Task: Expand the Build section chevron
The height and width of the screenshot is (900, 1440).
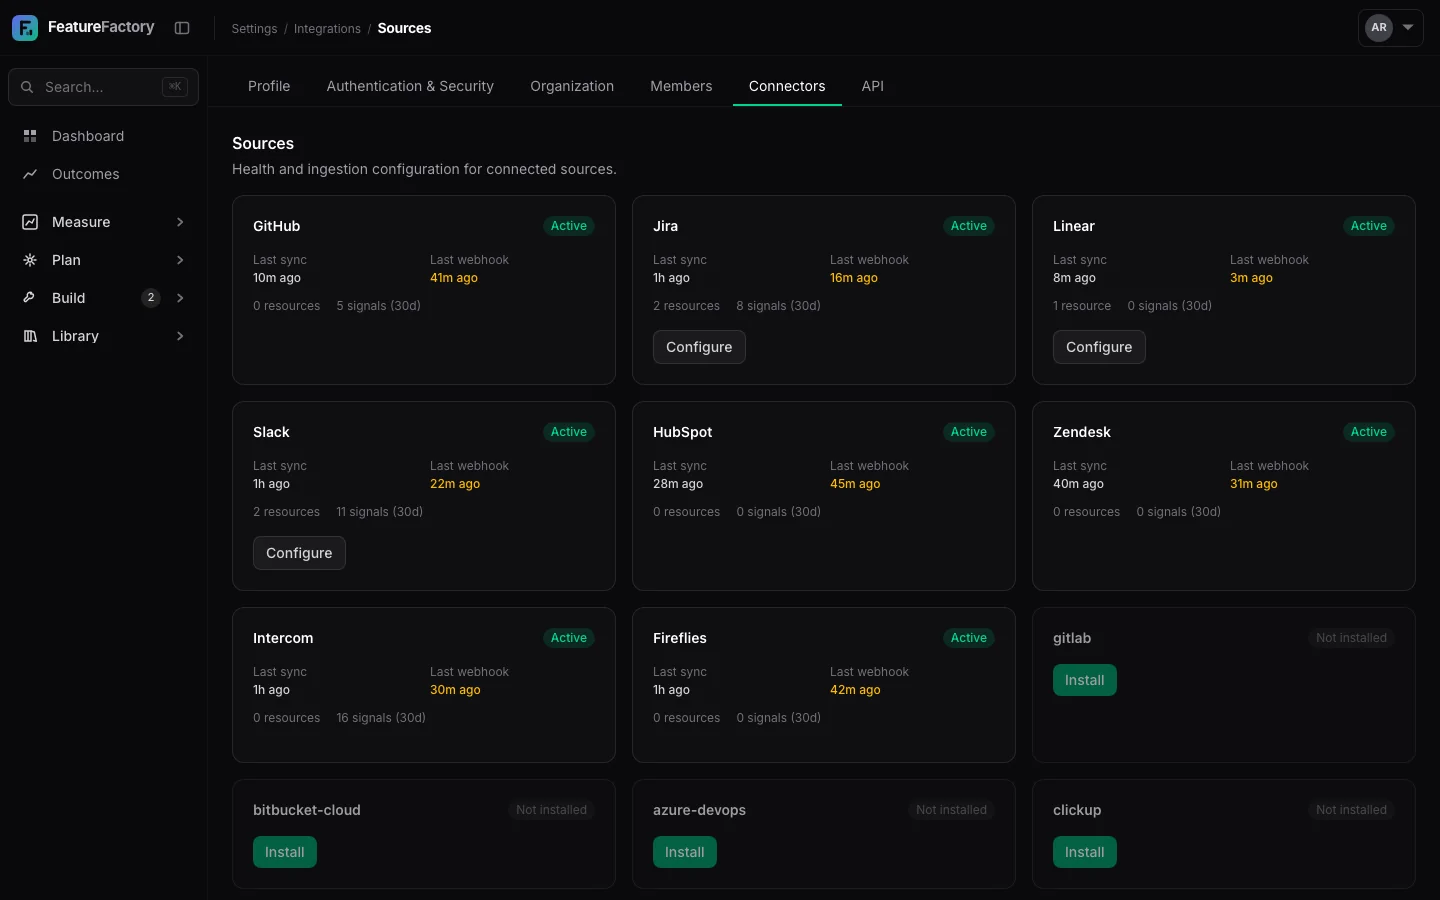Action: (x=180, y=298)
